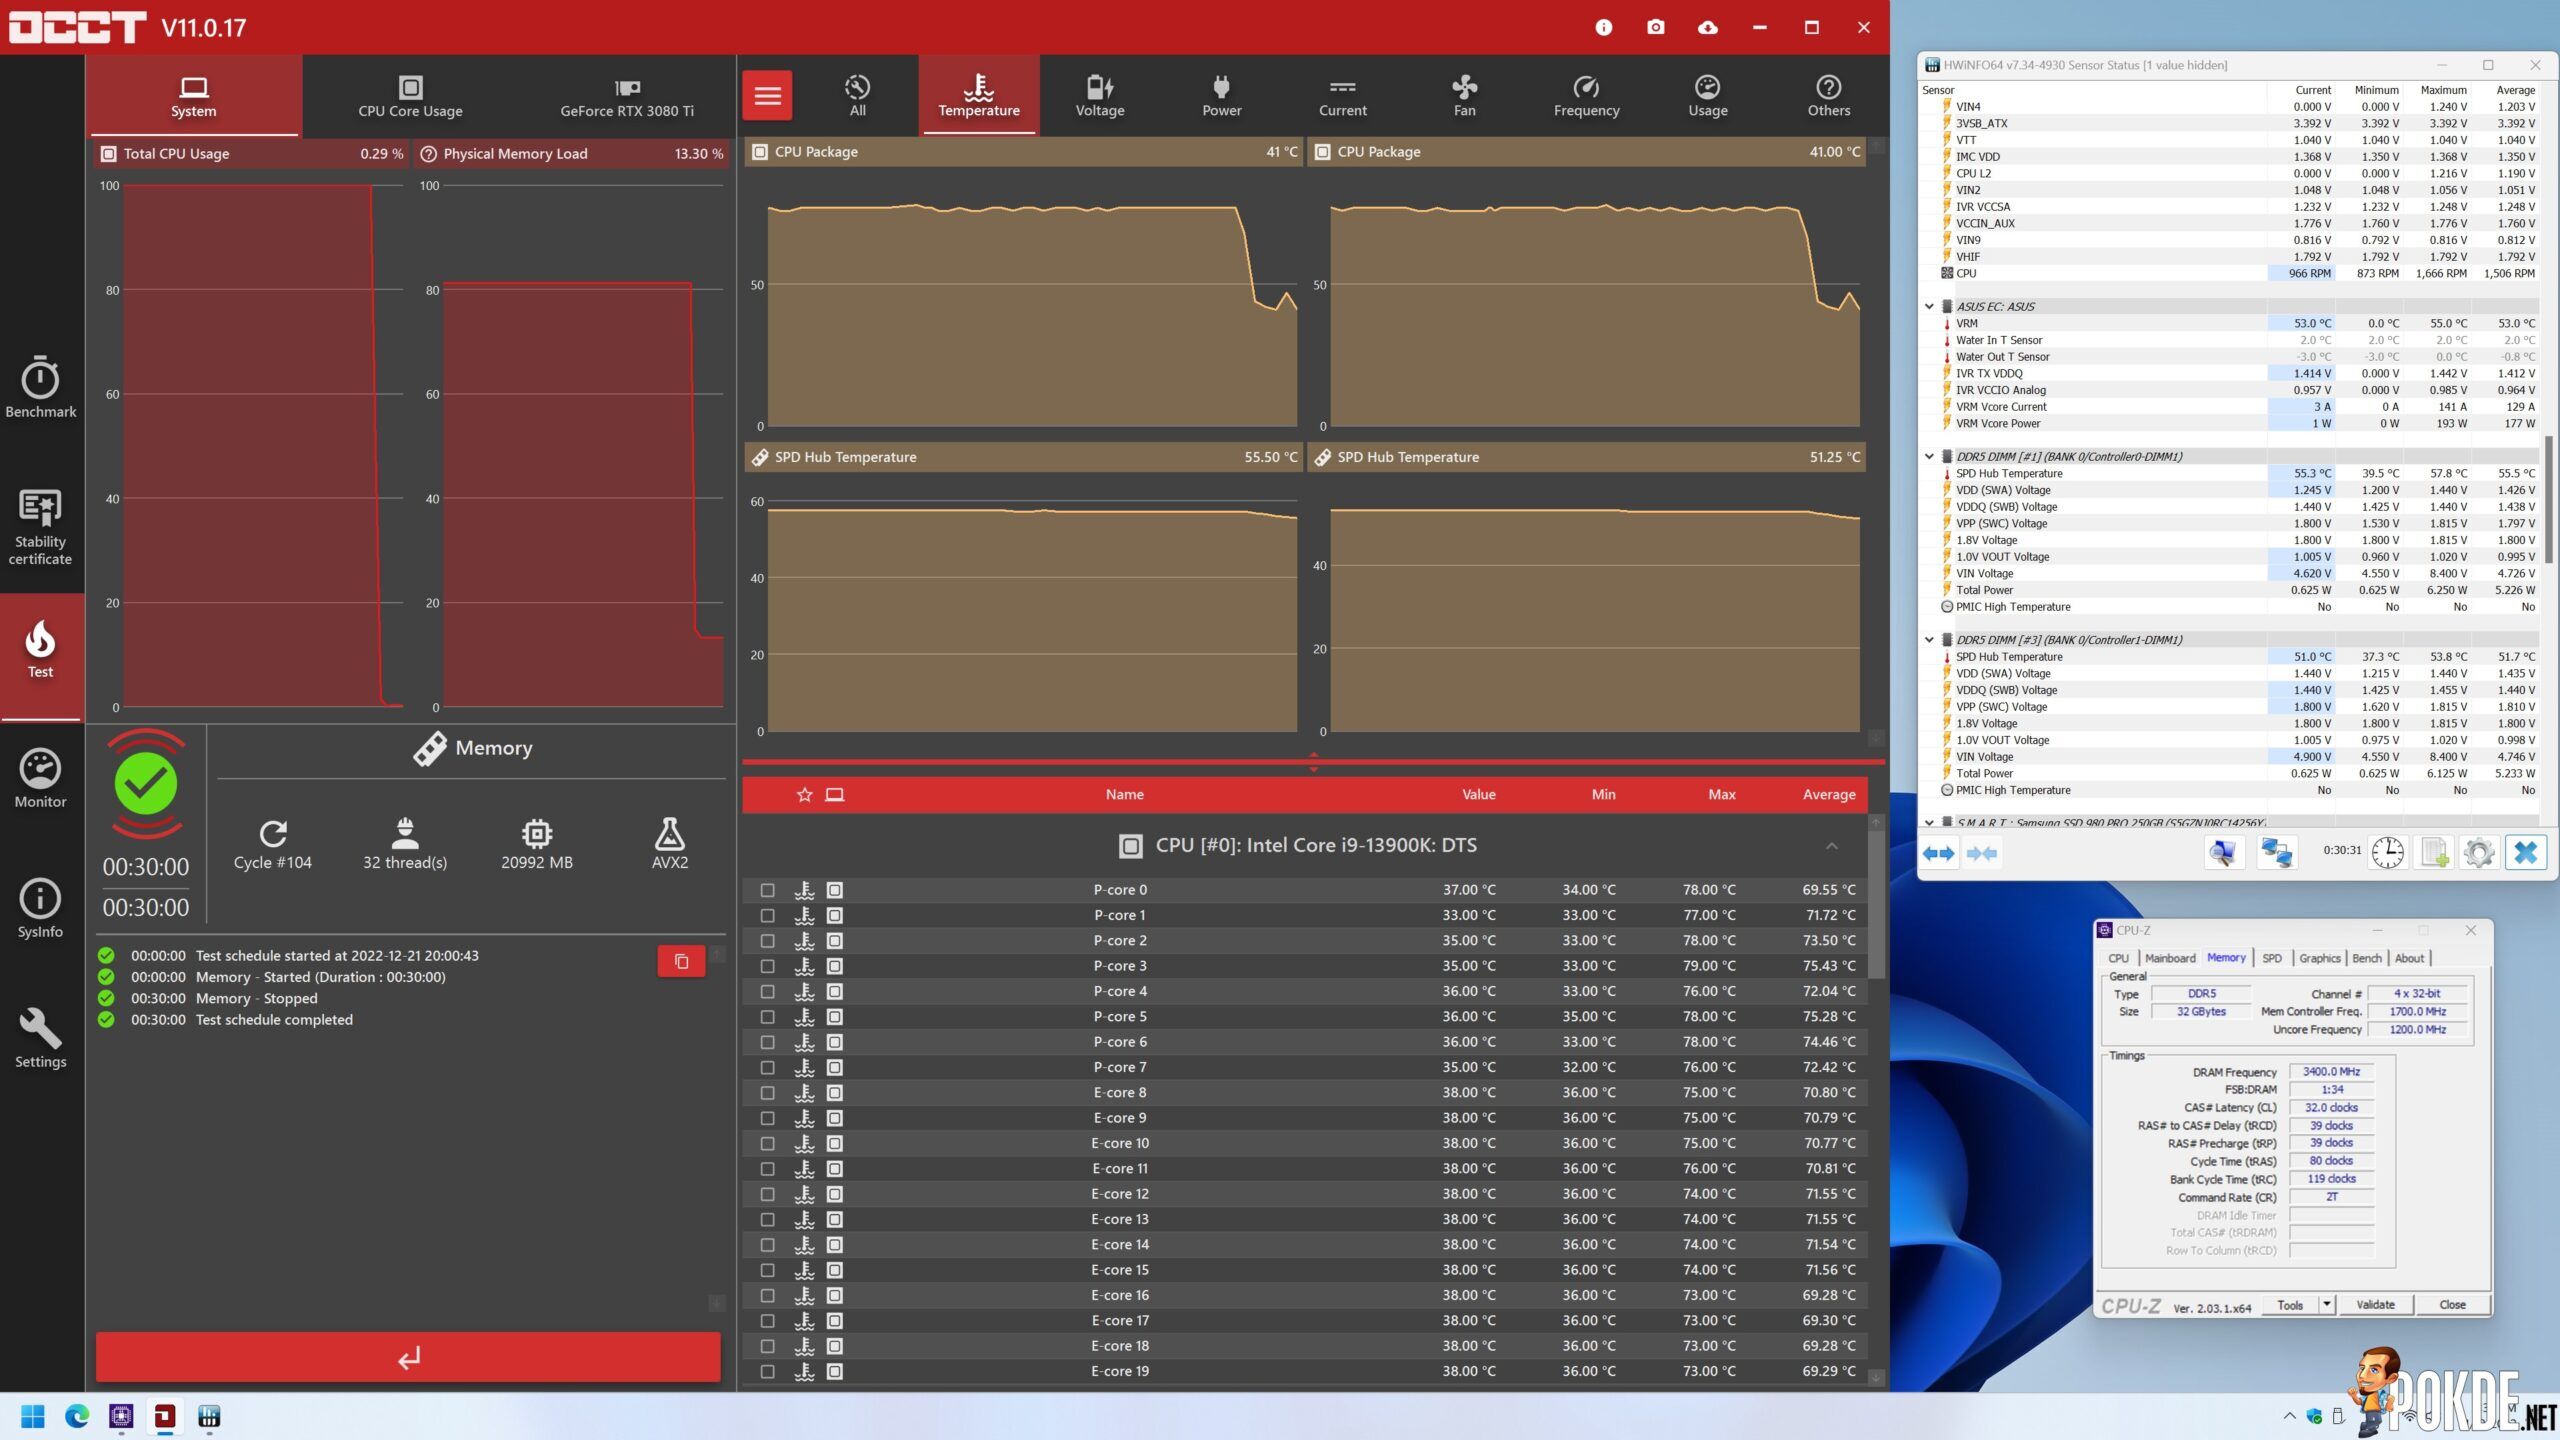Click the monitor column header icon
This screenshot has width=2560, height=1440.
click(834, 794)
